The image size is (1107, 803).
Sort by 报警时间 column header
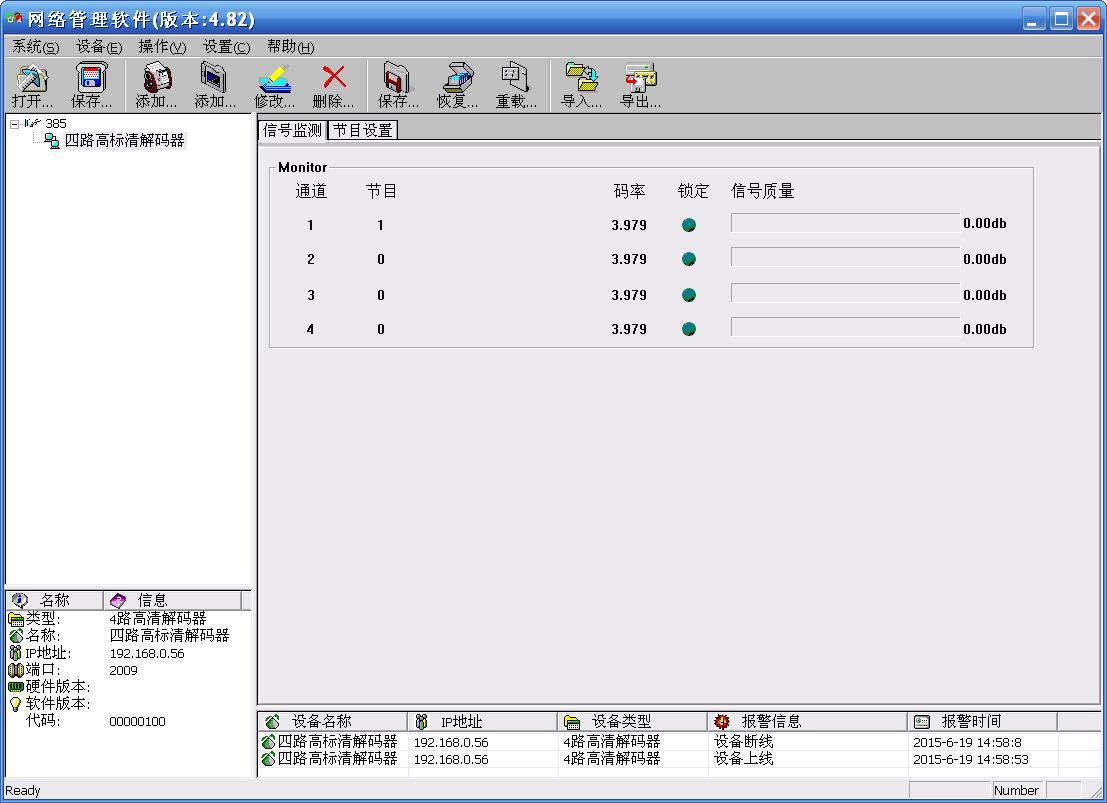[x=982, y=721]
